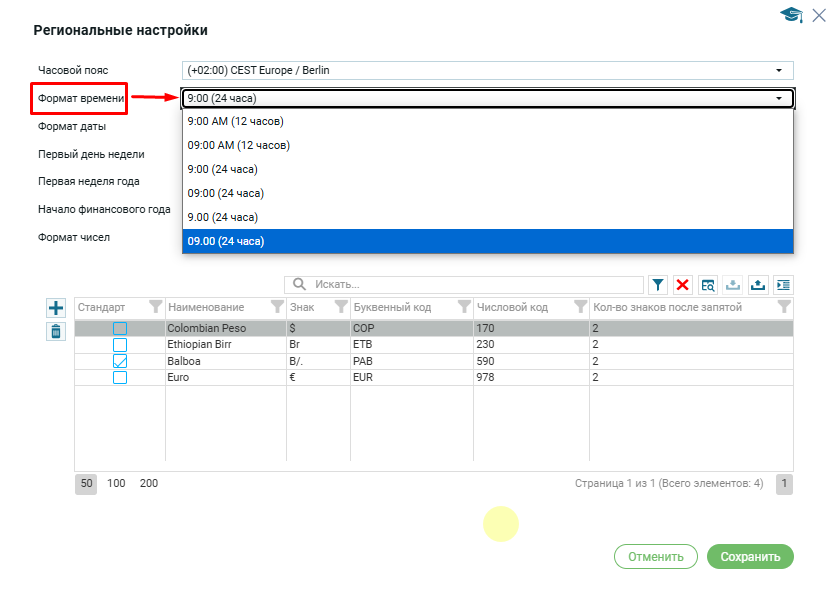Click the Сохранить button
This screenshot has height=589, width=833.
point(749,557)
